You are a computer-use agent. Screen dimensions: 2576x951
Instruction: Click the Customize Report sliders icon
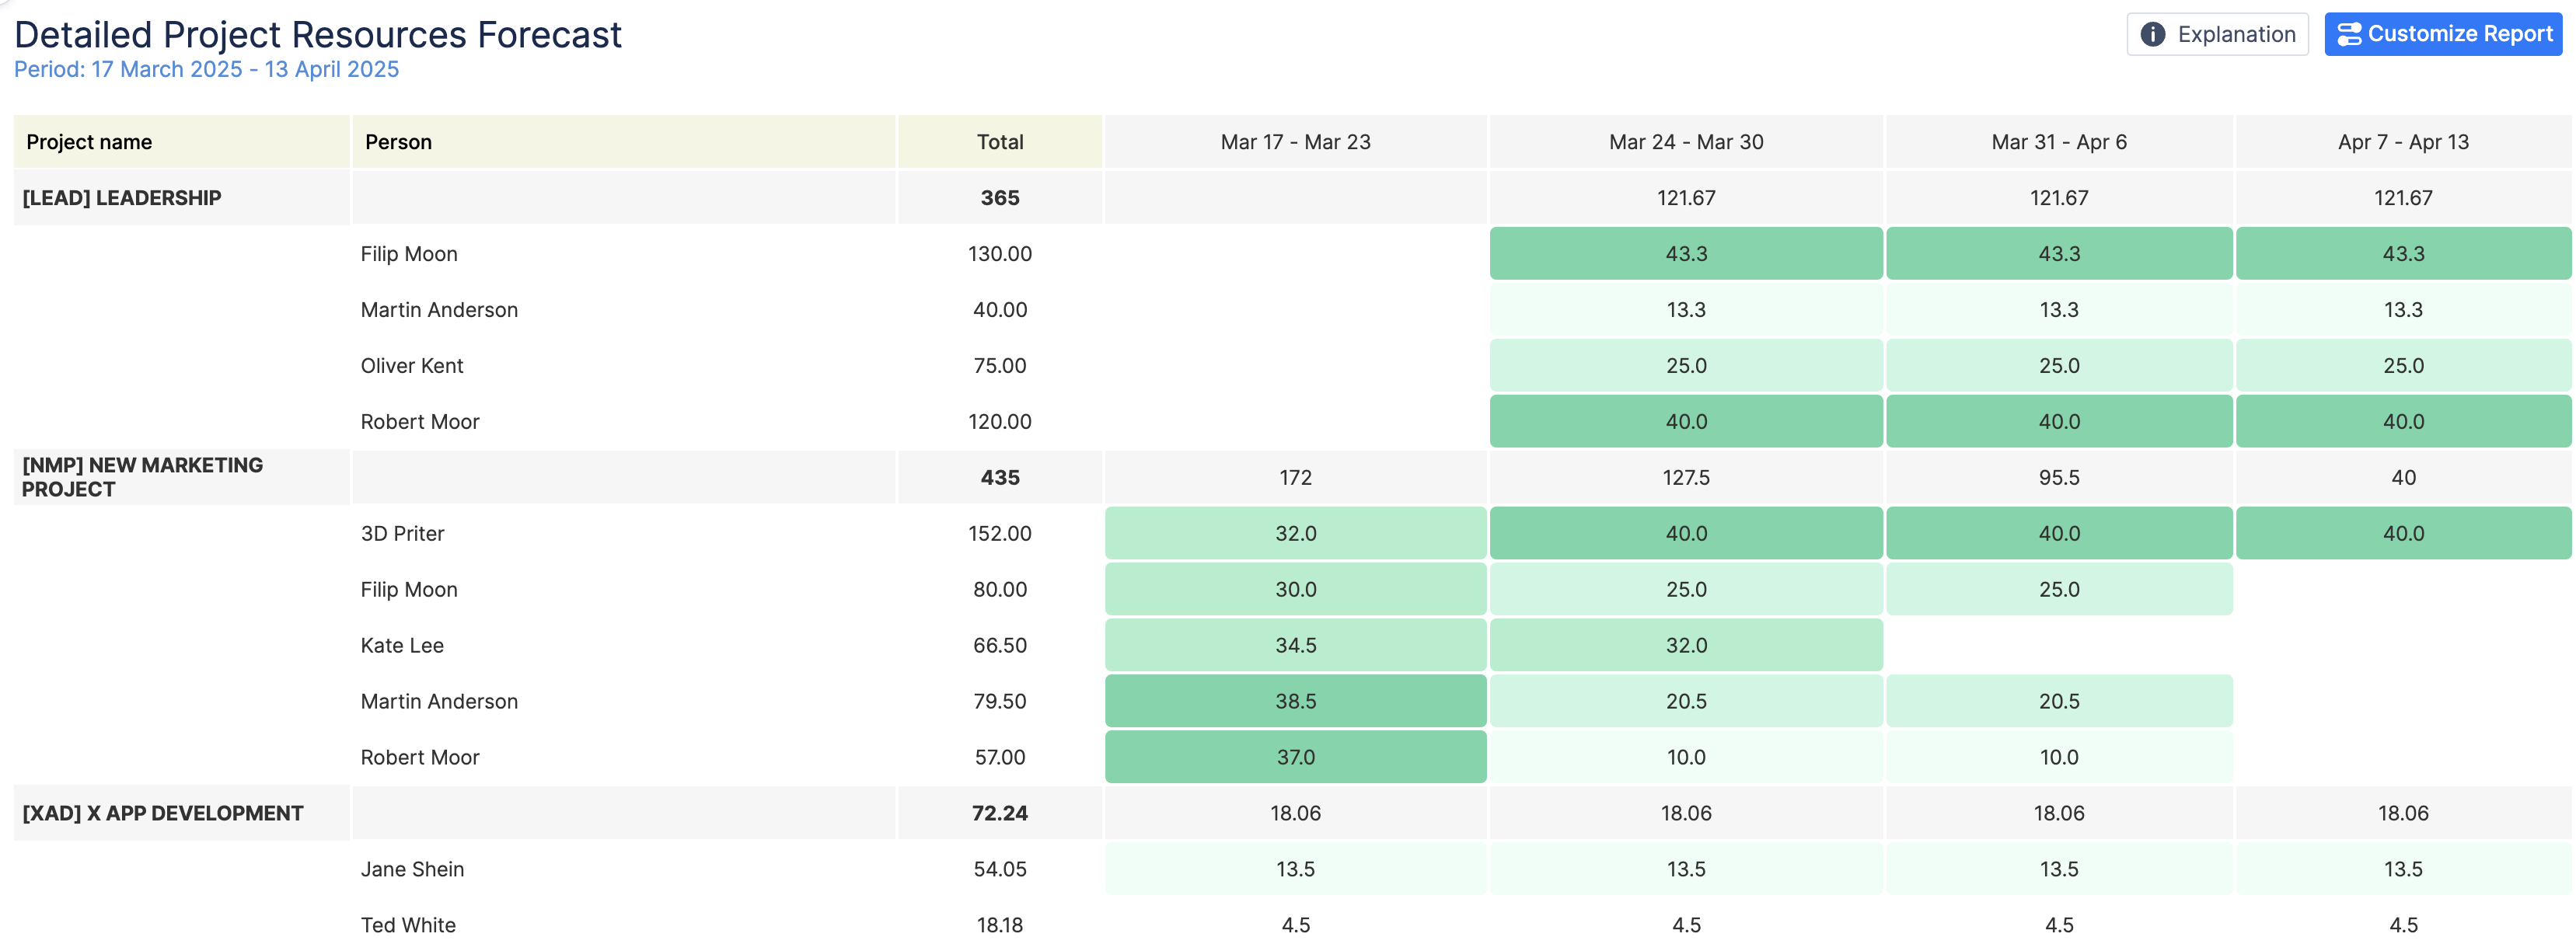(2349, 34)
